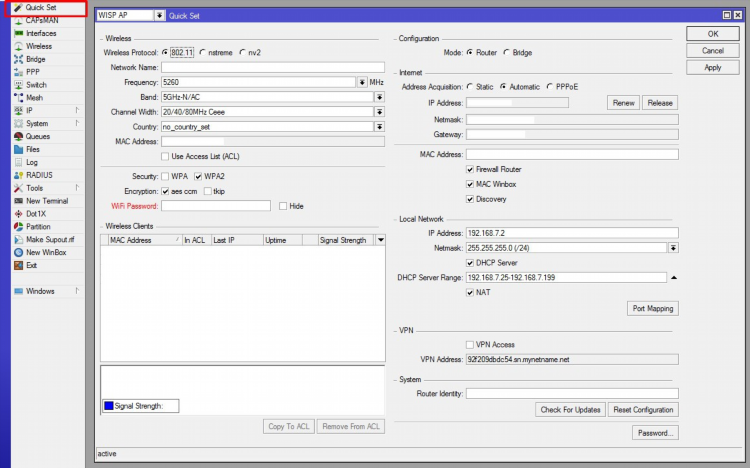Image resolution: width=750 pixels, height=468 pixels.
Task: Click the Make Supout.rif icon
Action: 18,240
